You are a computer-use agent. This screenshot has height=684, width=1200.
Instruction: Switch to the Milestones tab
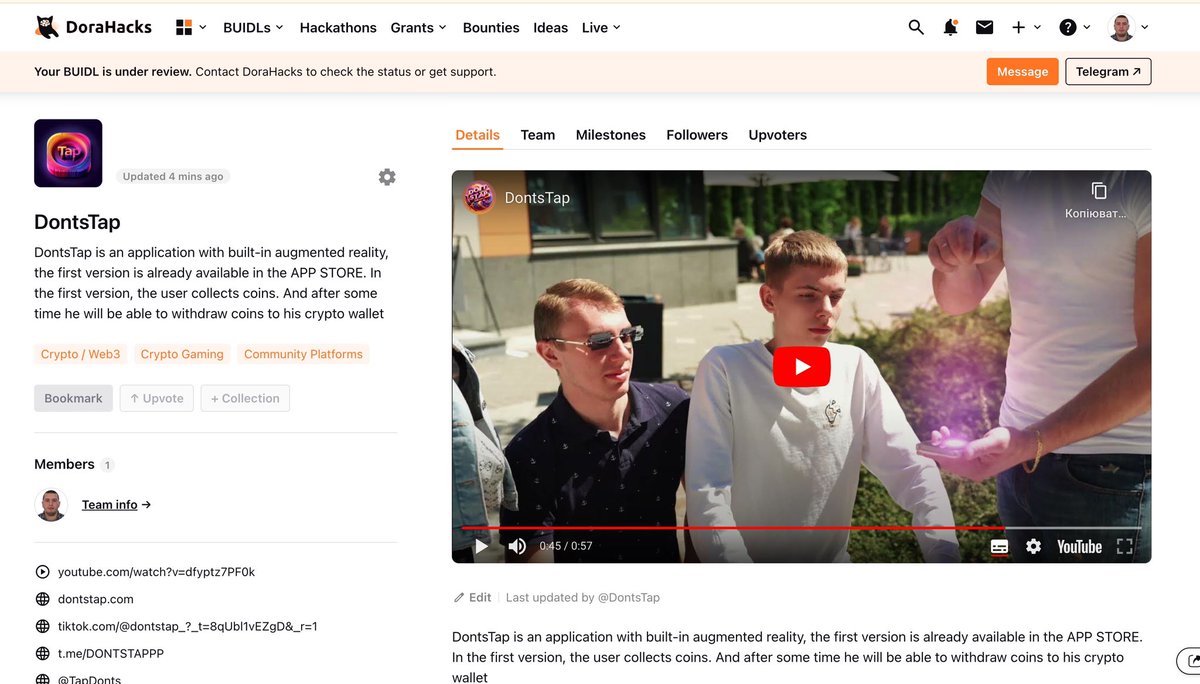pos(611,135)
